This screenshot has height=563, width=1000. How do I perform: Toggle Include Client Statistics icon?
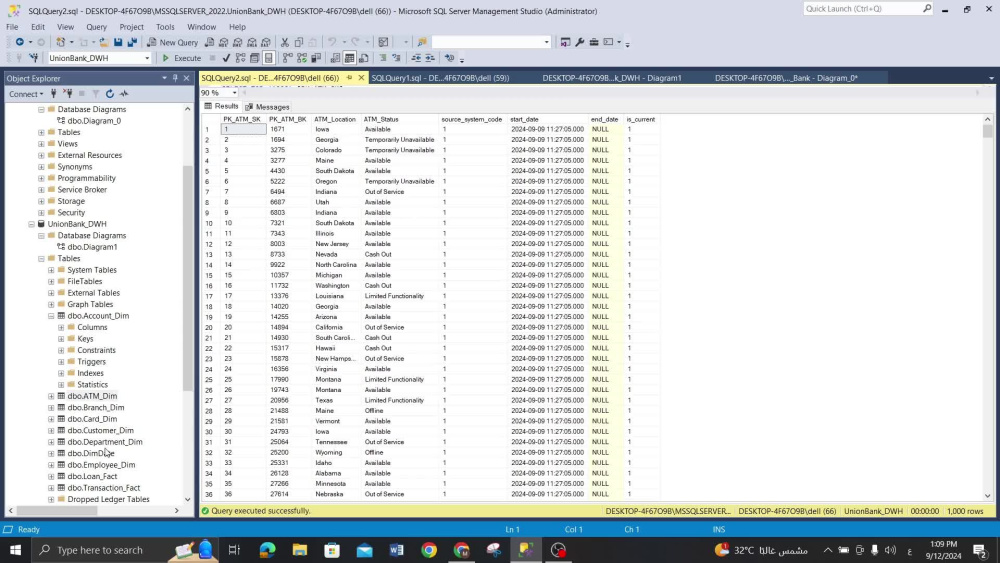316,58
